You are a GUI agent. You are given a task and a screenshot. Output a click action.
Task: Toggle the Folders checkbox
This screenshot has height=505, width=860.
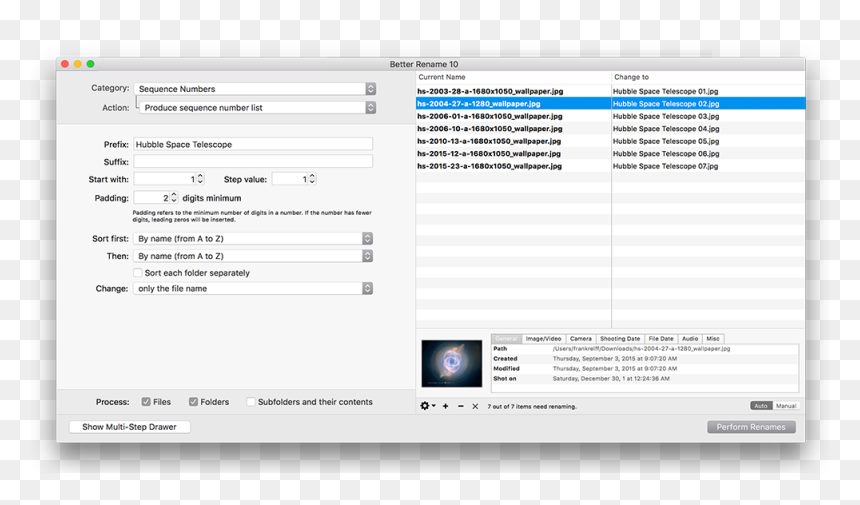194,402
